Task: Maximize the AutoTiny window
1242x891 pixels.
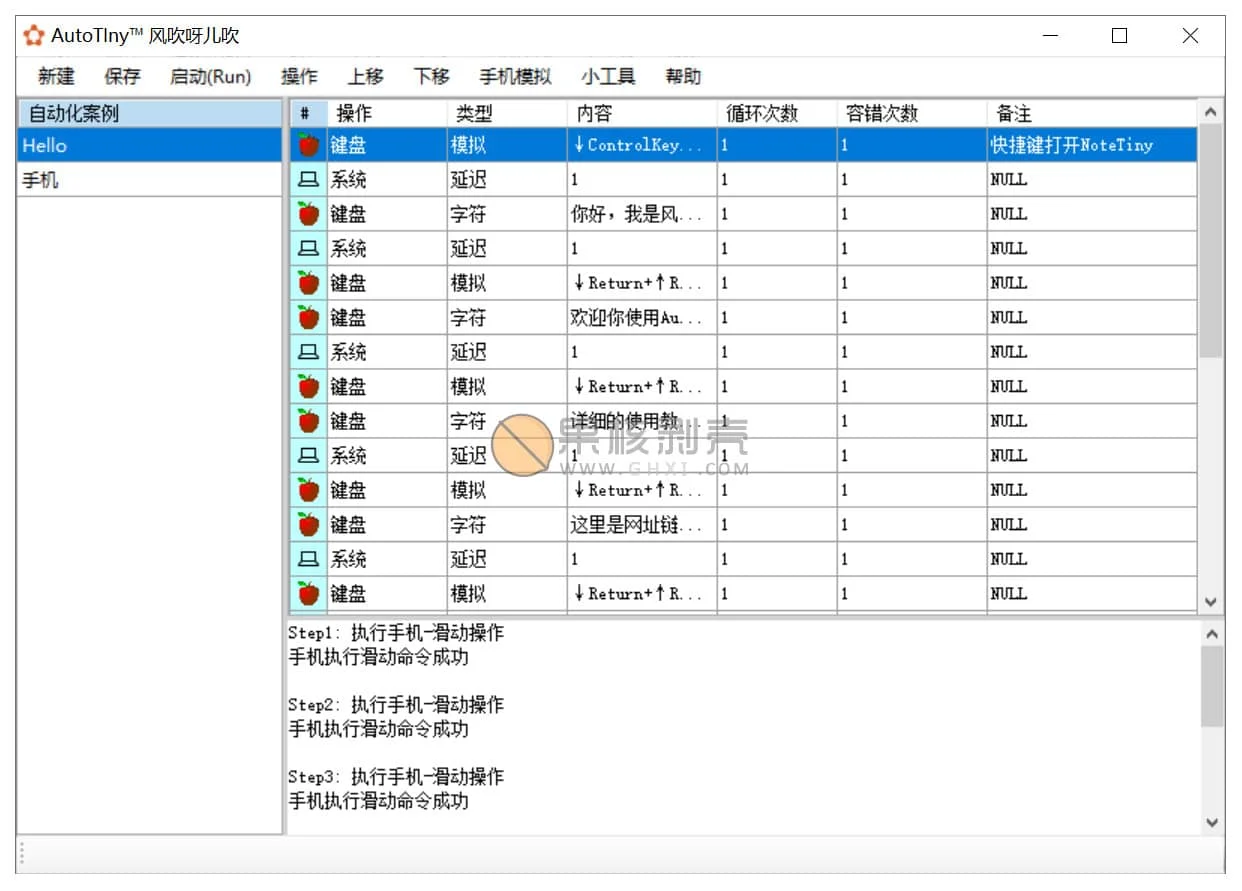Action: pyautogui.click(x=1120, y=36)
